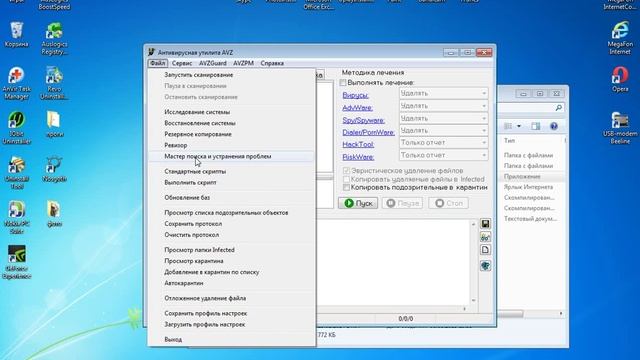Open the Spy/Spyware action dropdown
The image size is (640, 360).
point(443,118)
